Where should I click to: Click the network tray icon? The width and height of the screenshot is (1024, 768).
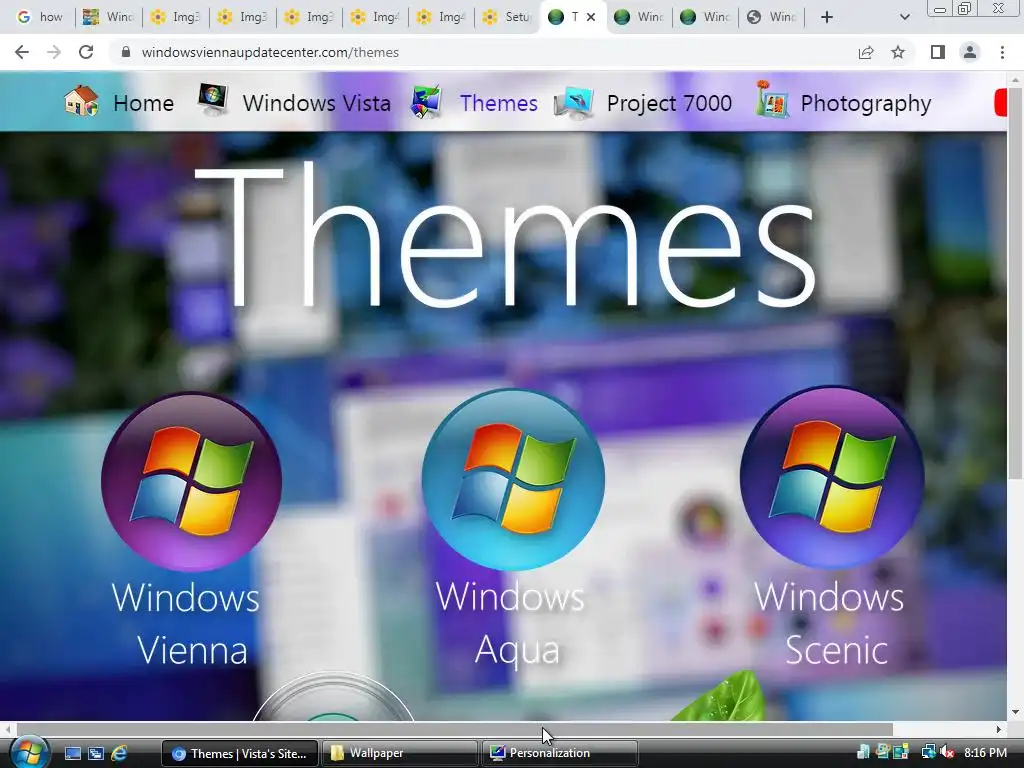(x=928, y=752)
